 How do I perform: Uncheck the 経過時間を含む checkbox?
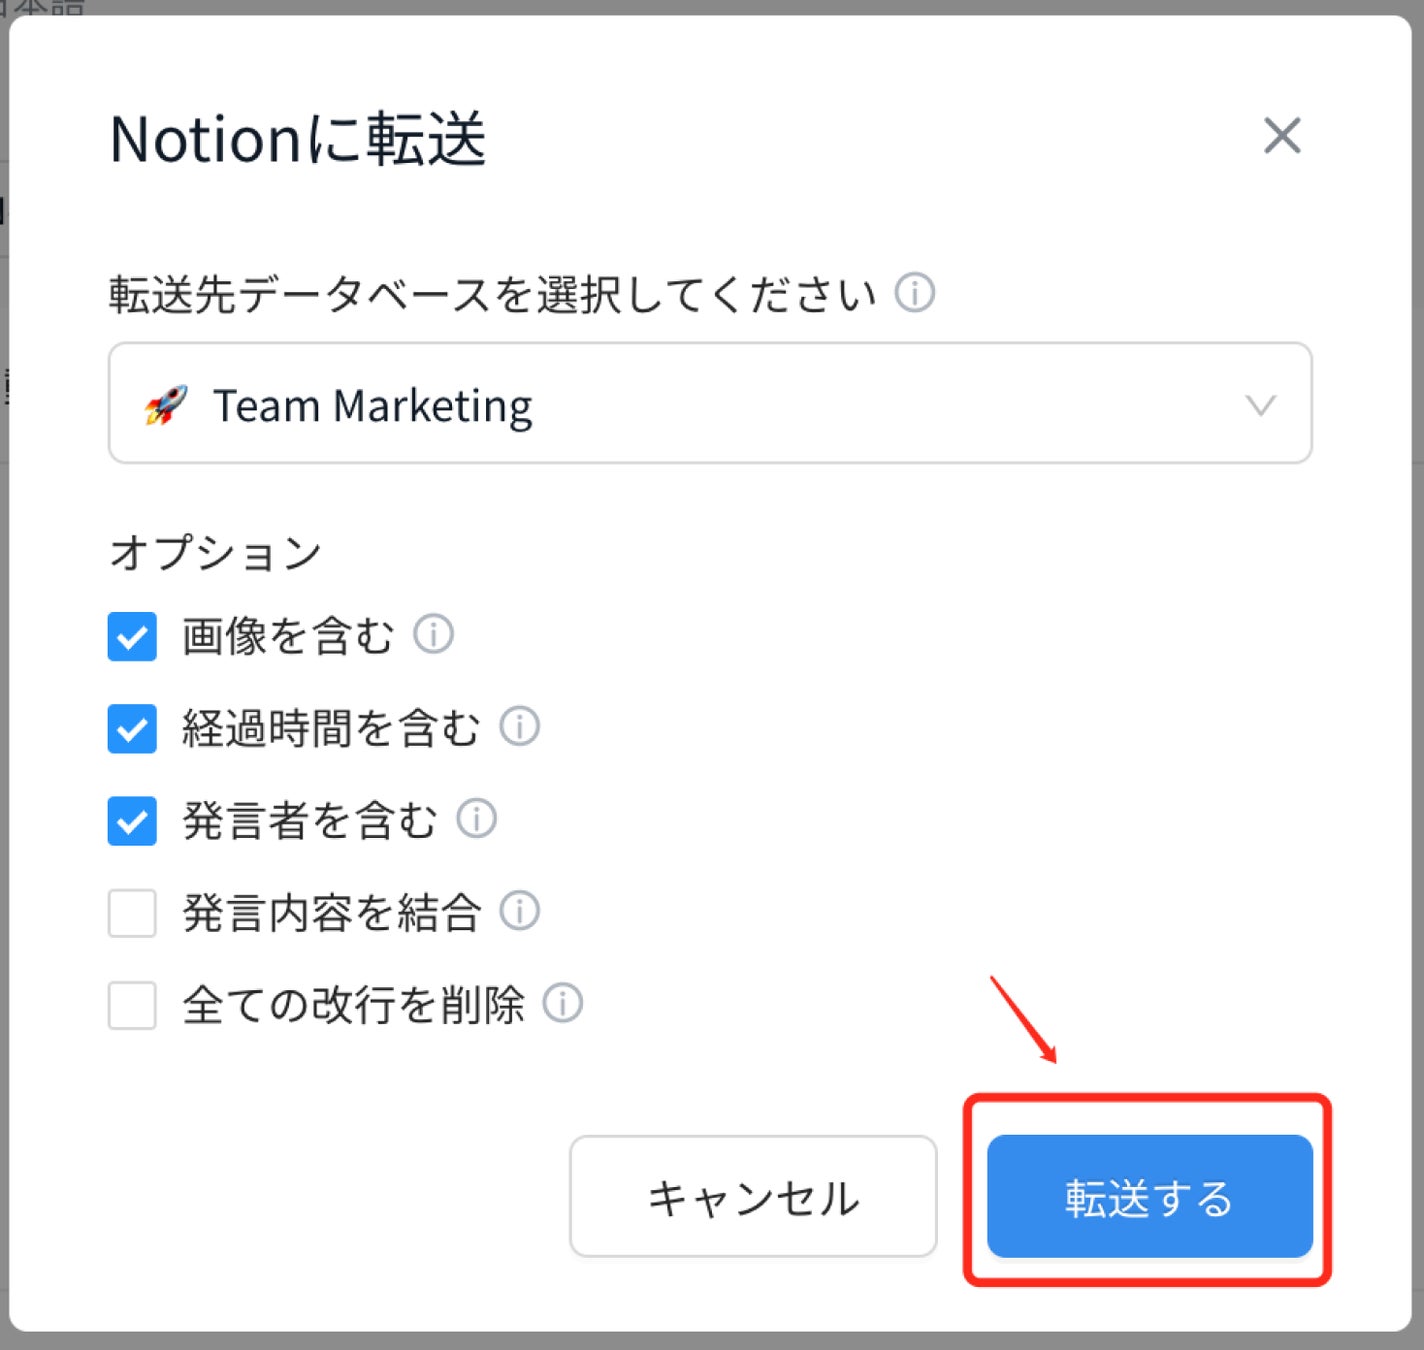[132, 729]
